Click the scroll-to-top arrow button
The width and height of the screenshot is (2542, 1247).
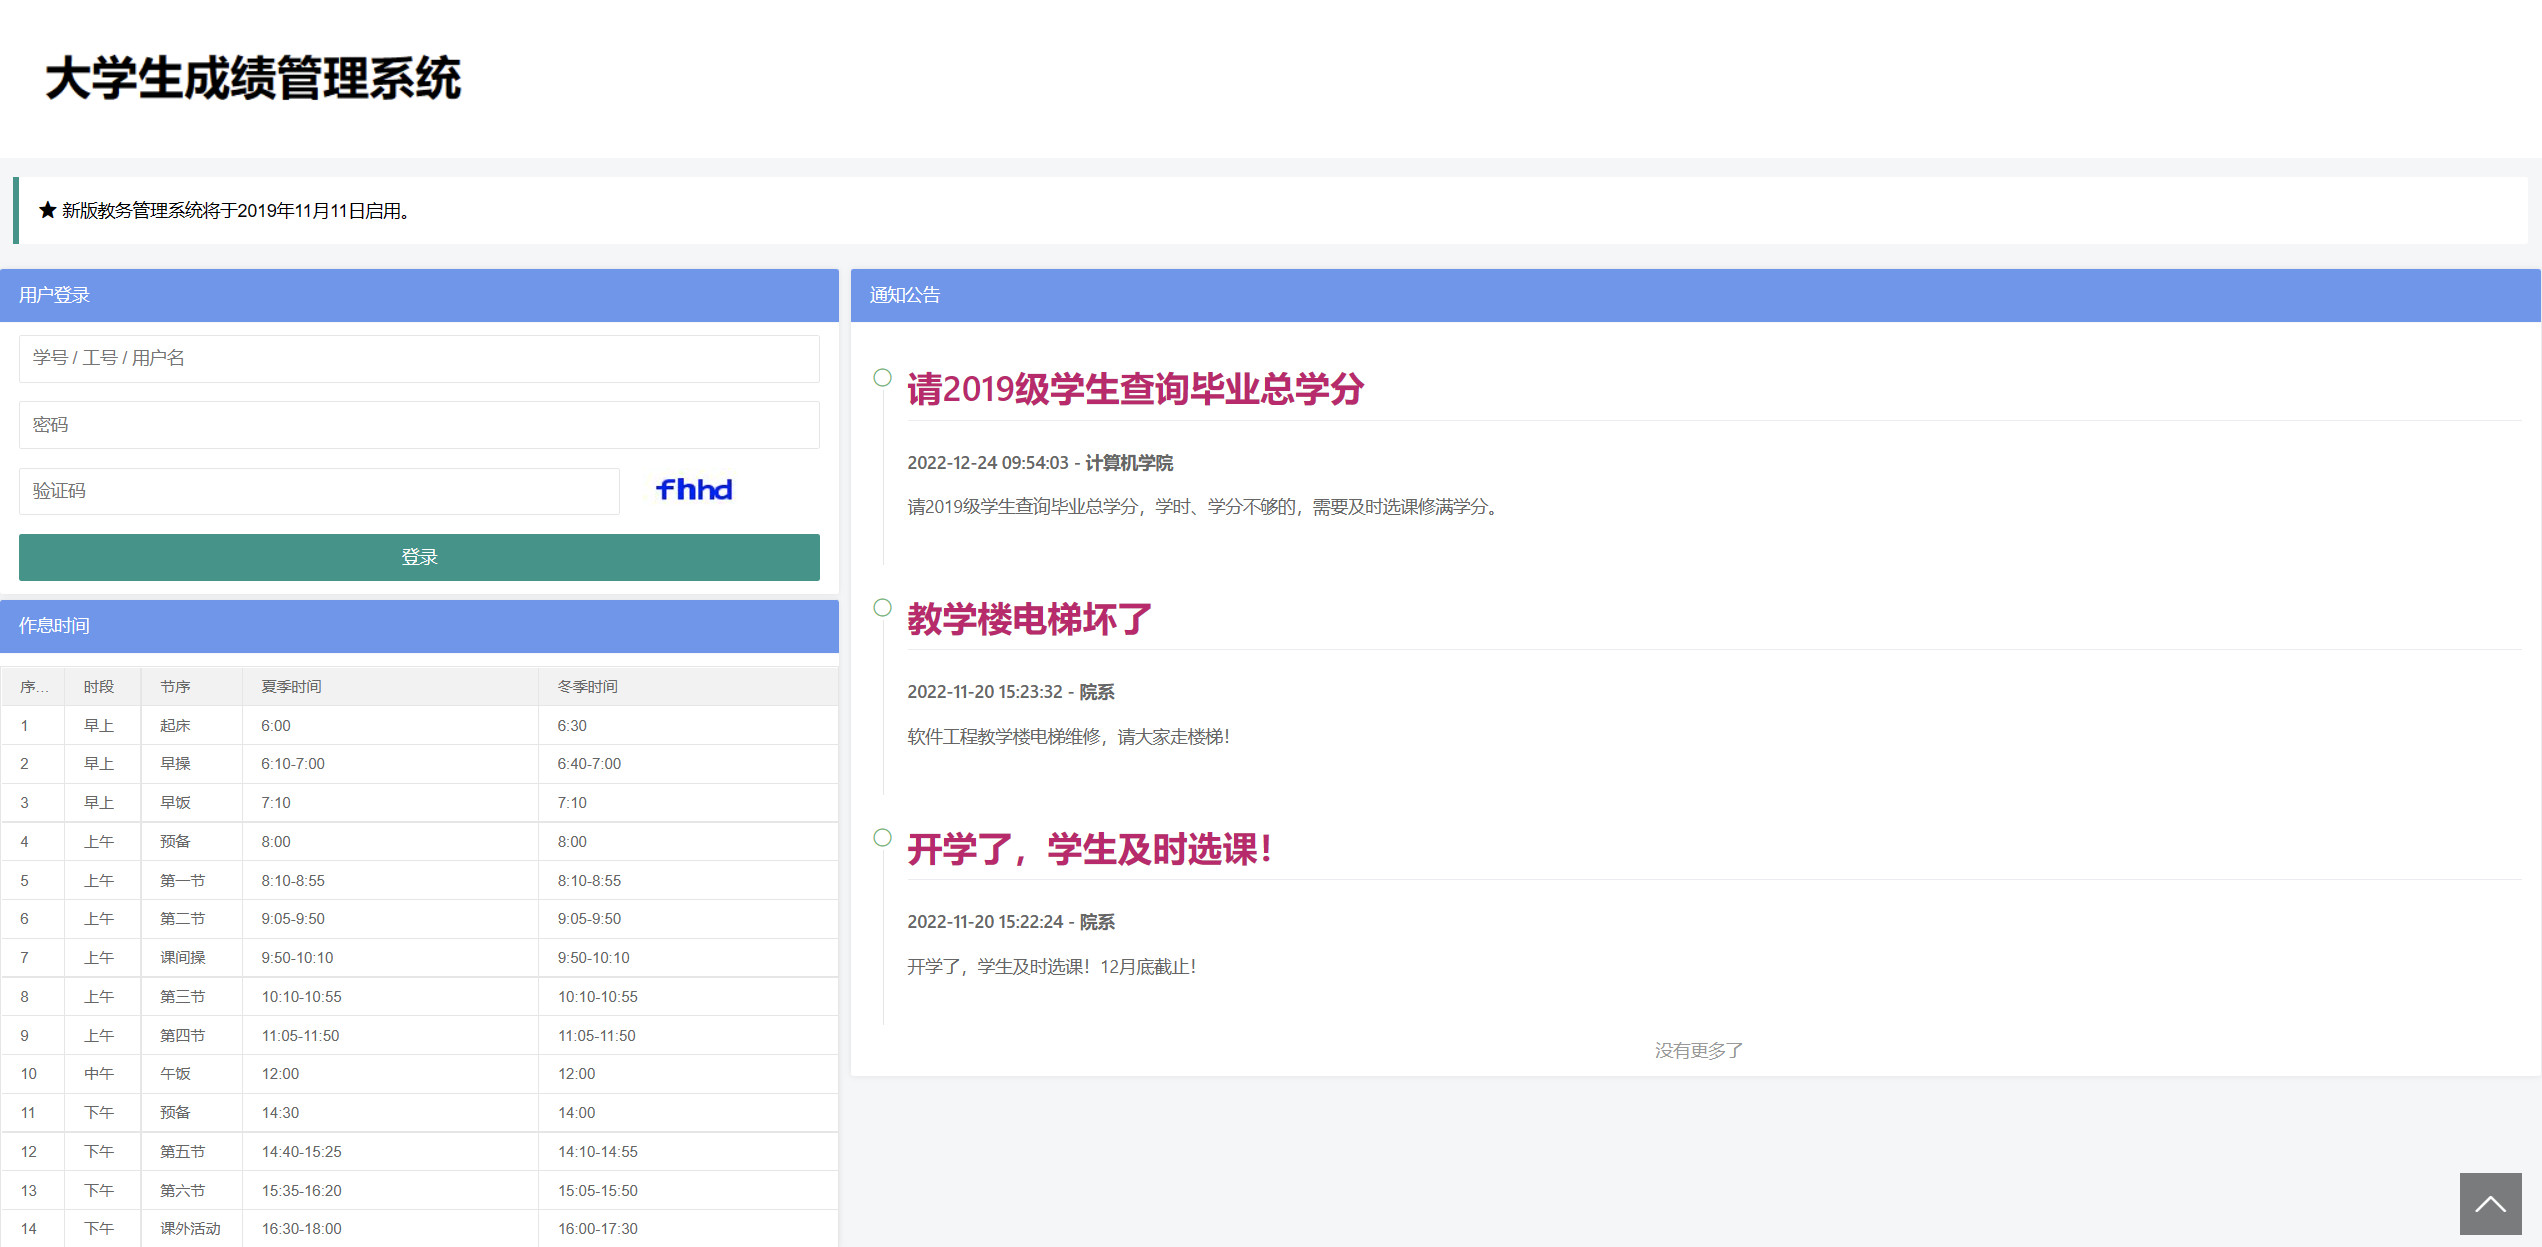point(2489,1203)
